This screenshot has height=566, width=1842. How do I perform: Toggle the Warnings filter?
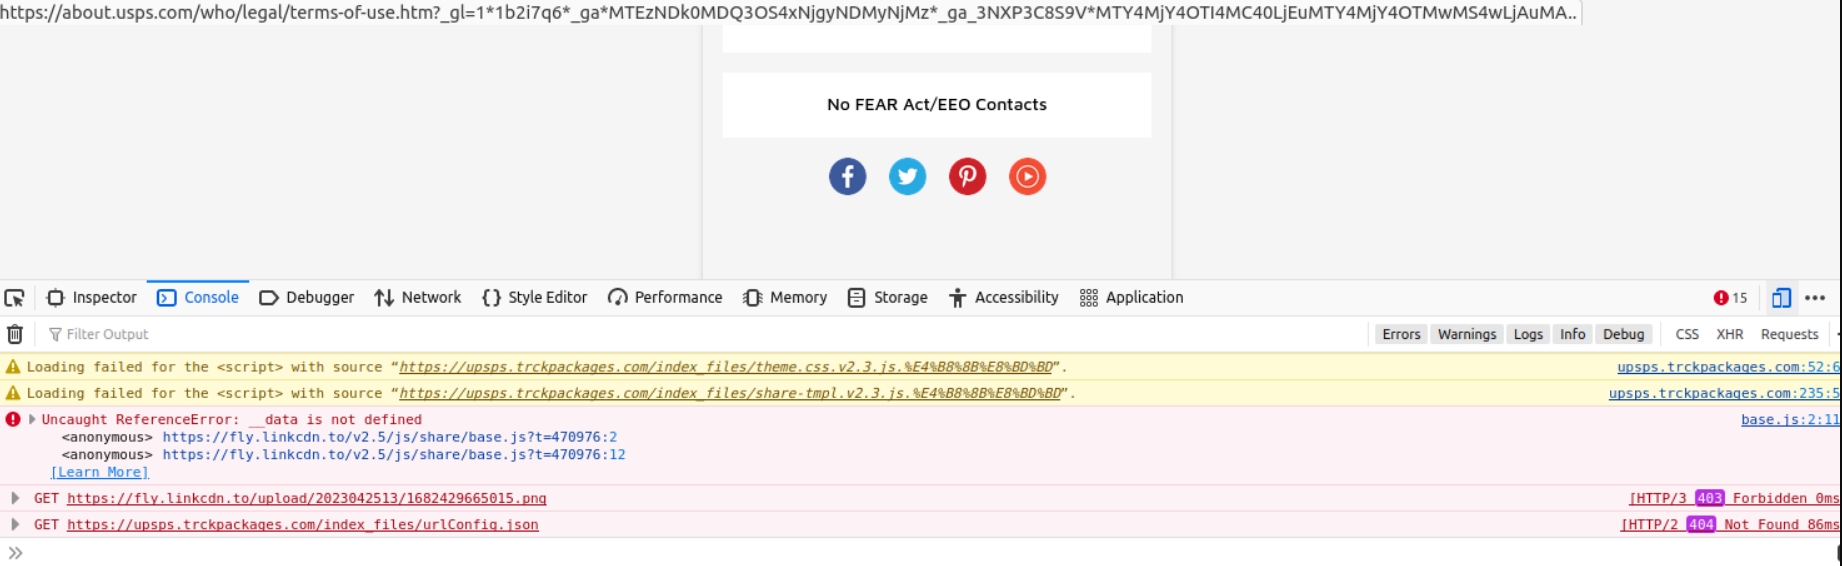coord(1467,334)
